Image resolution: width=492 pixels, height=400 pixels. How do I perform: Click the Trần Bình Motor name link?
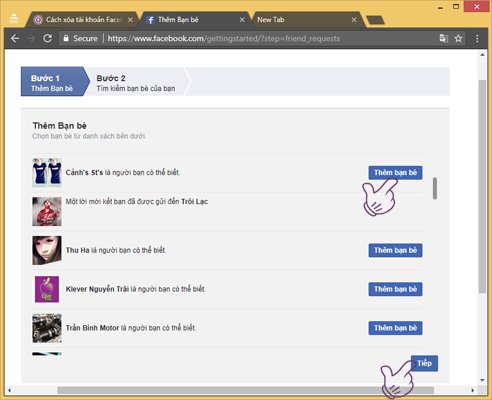(92, 328)
